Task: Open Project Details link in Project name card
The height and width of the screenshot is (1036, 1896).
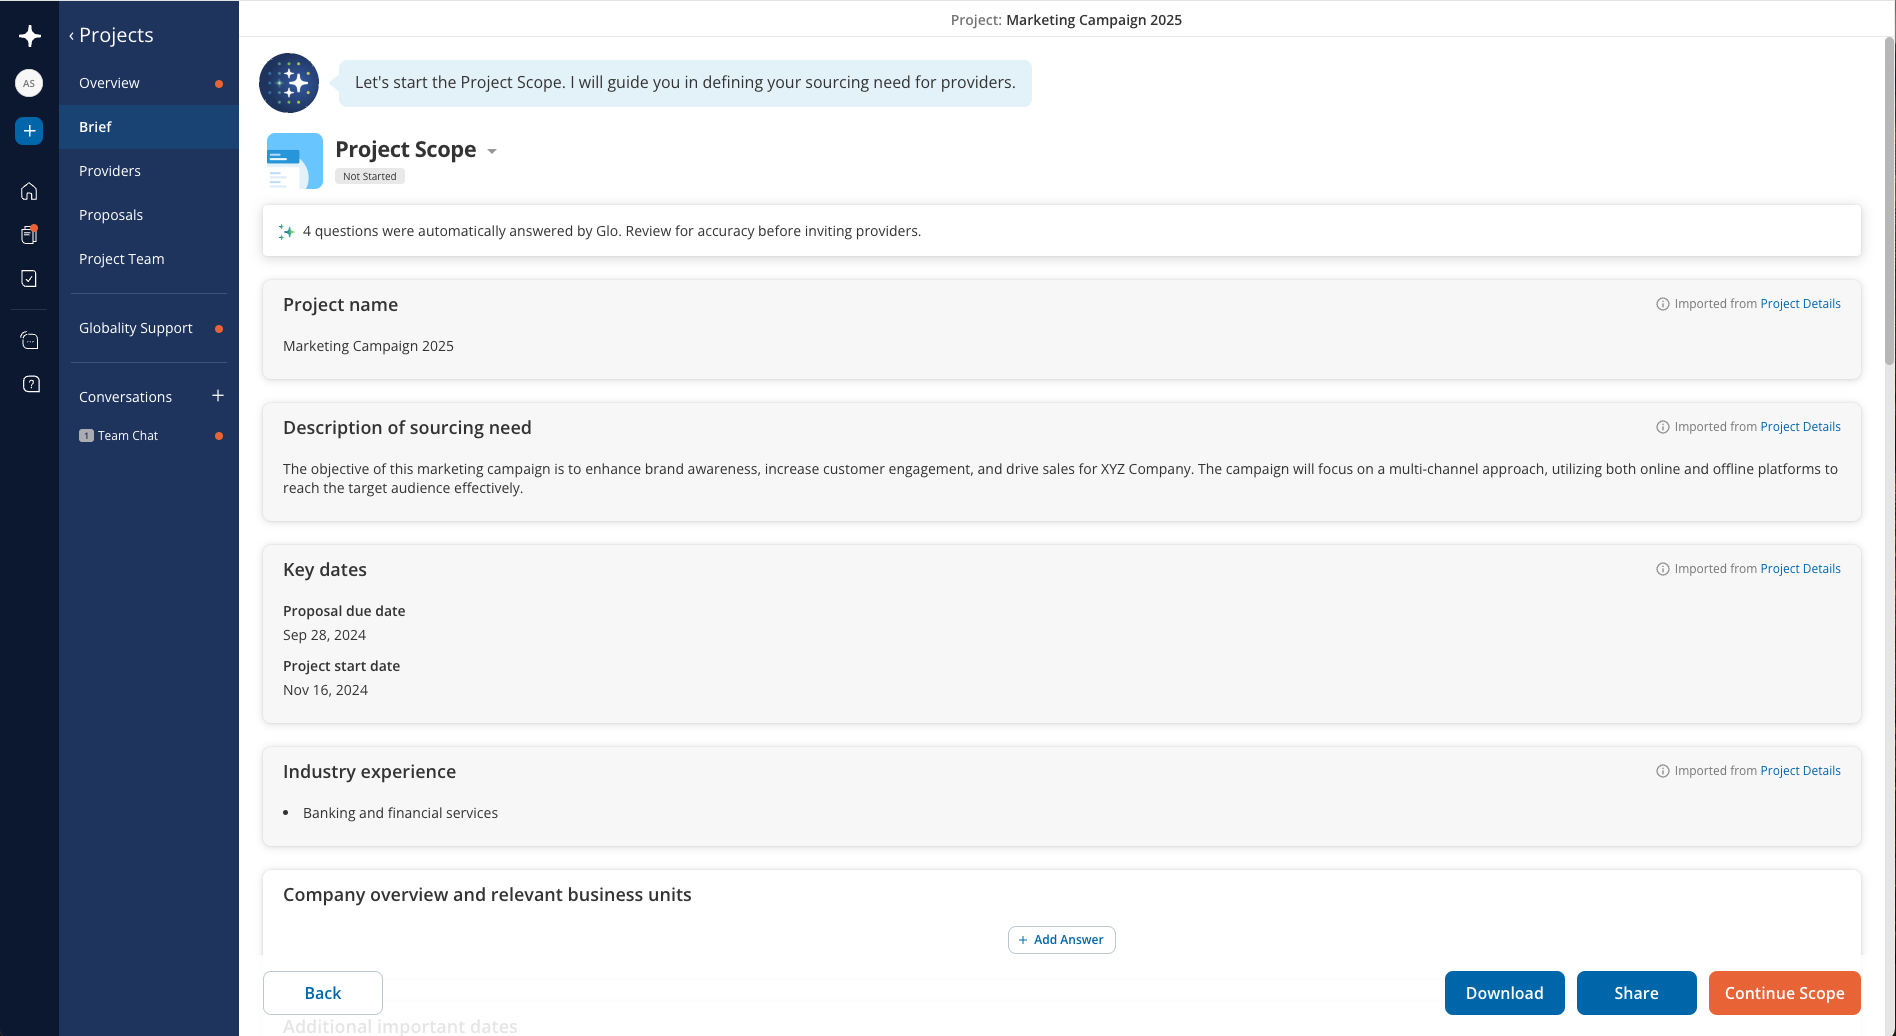Action: (1800, 304)
